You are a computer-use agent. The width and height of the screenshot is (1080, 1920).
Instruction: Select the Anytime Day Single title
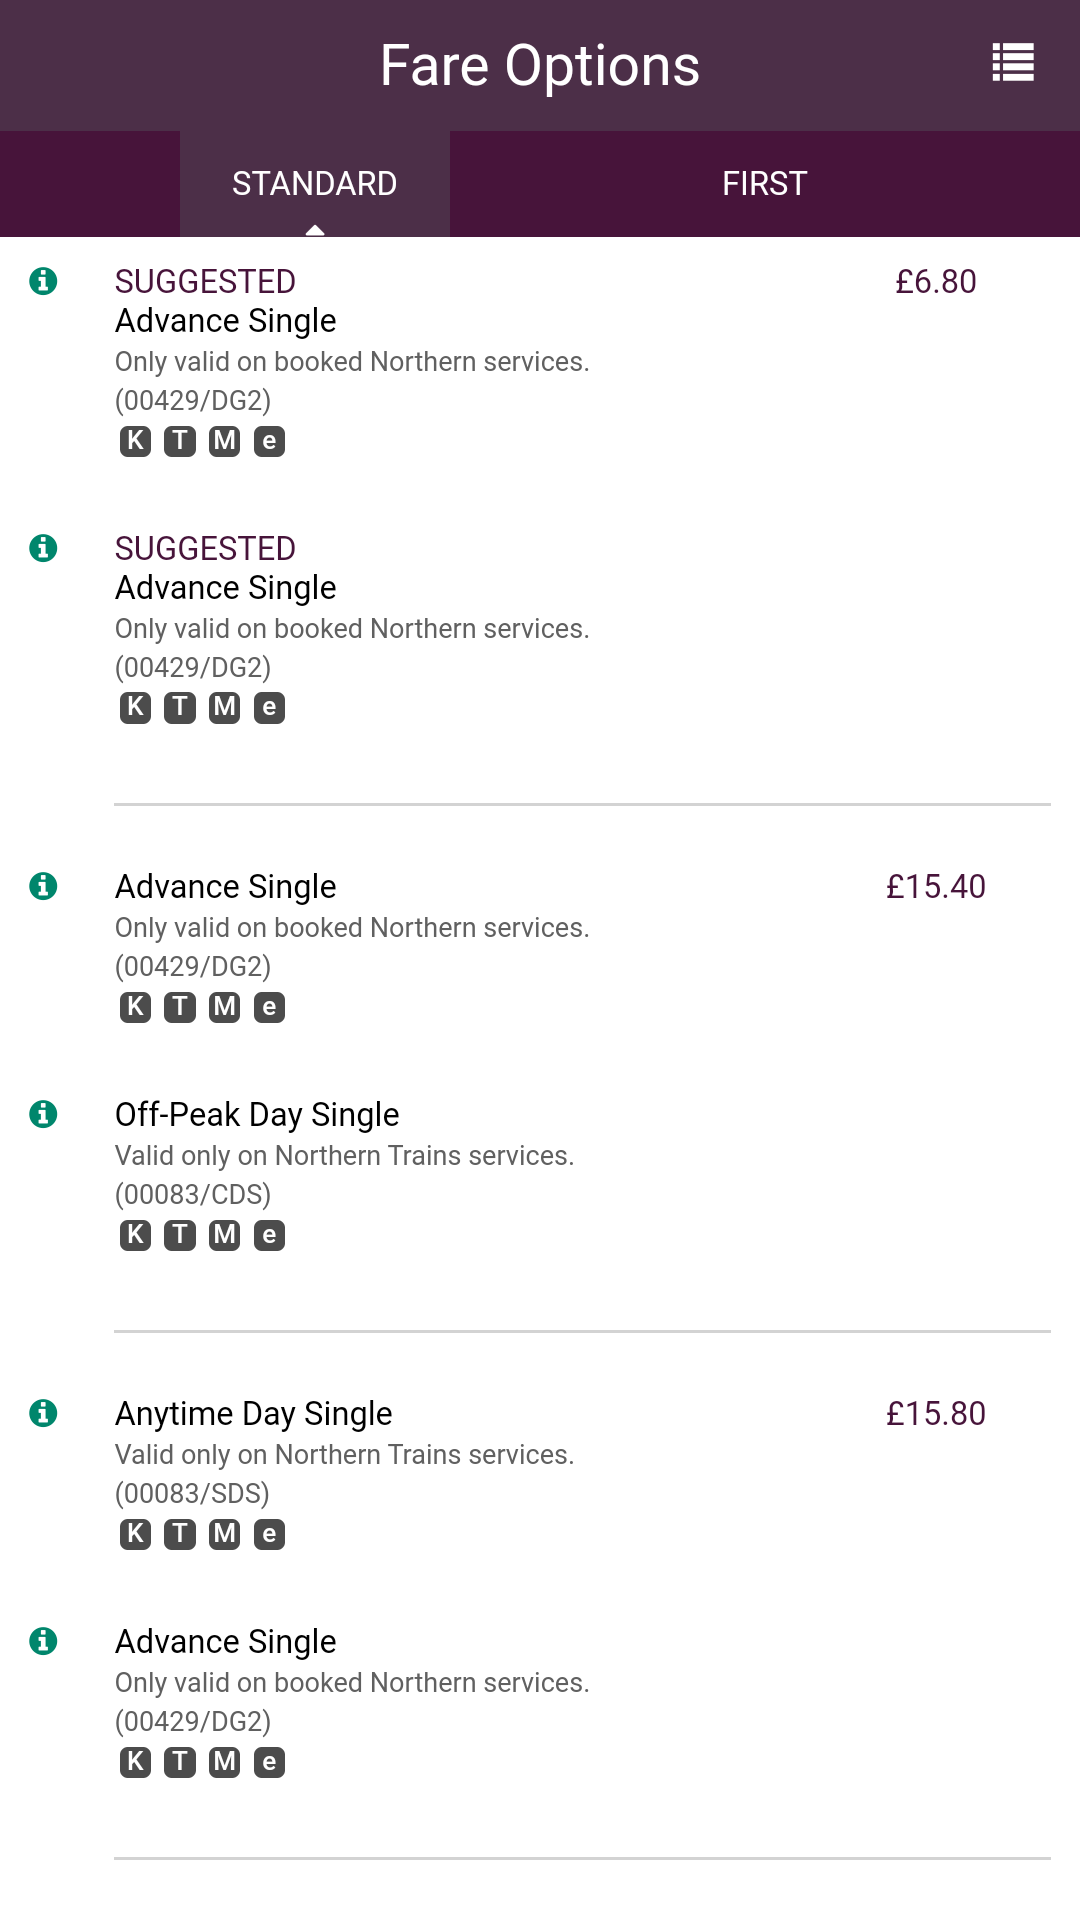pyautogui.click(x=254, y=1414)
